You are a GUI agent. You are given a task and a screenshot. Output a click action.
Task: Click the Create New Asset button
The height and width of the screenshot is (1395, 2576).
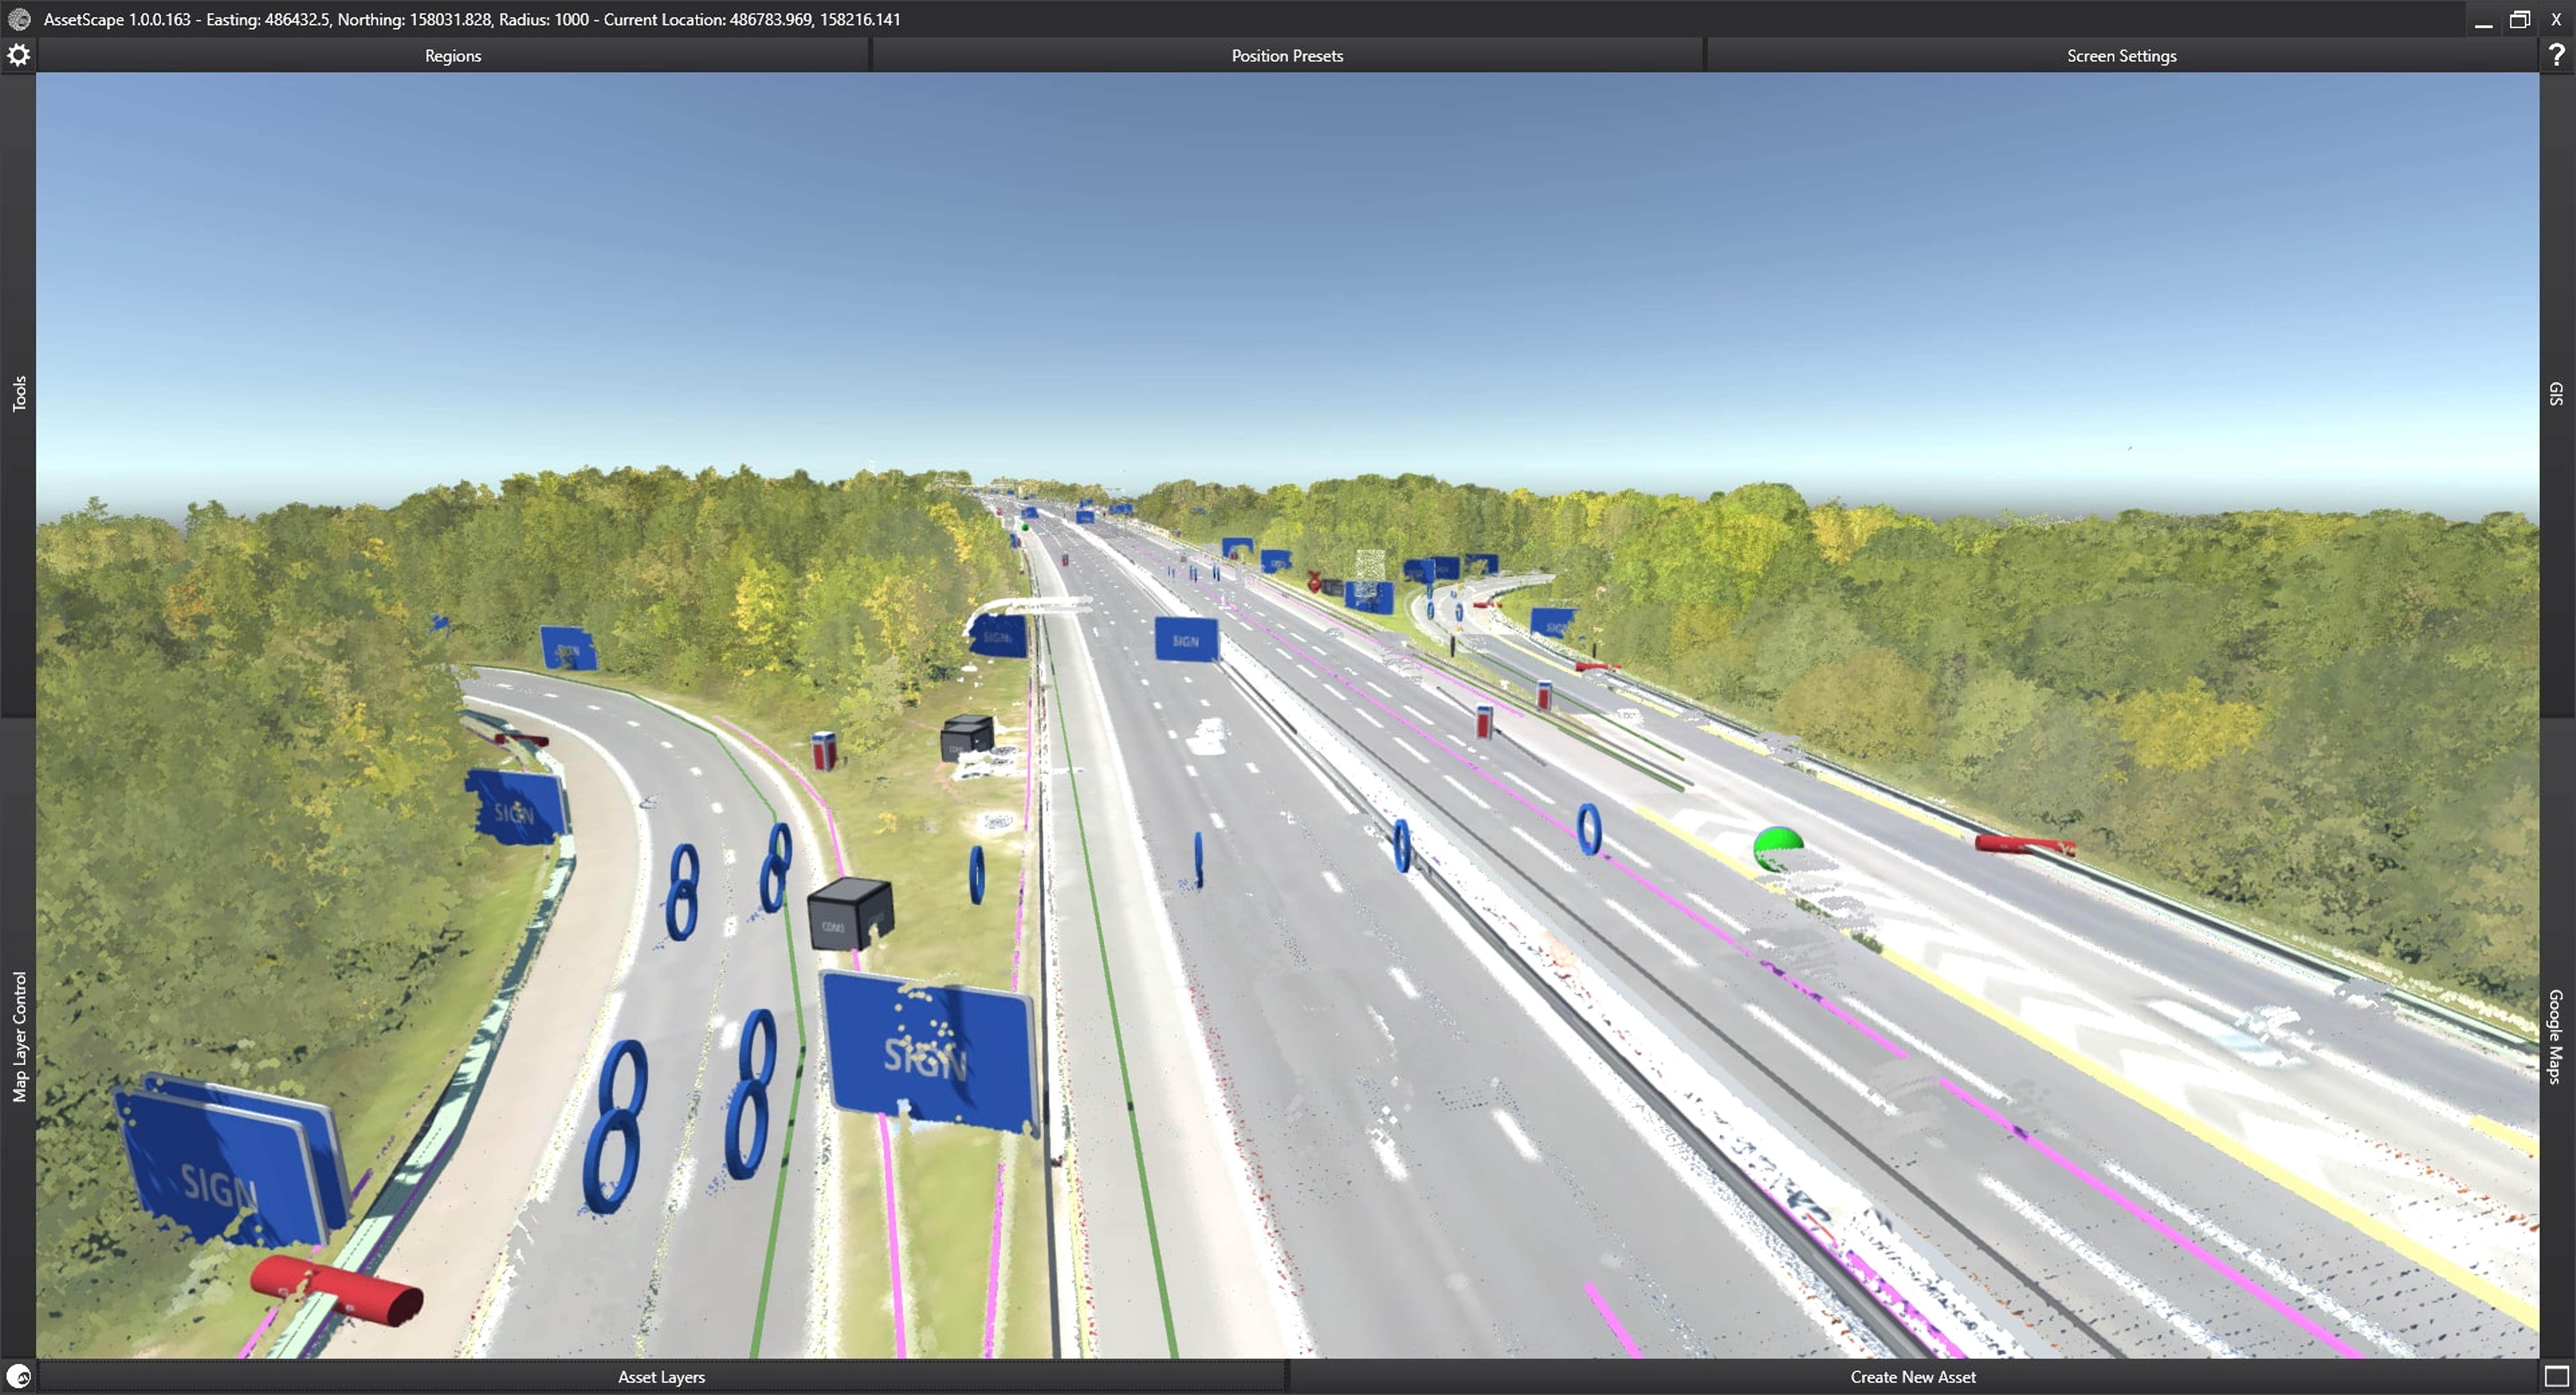[1912, 1377]
